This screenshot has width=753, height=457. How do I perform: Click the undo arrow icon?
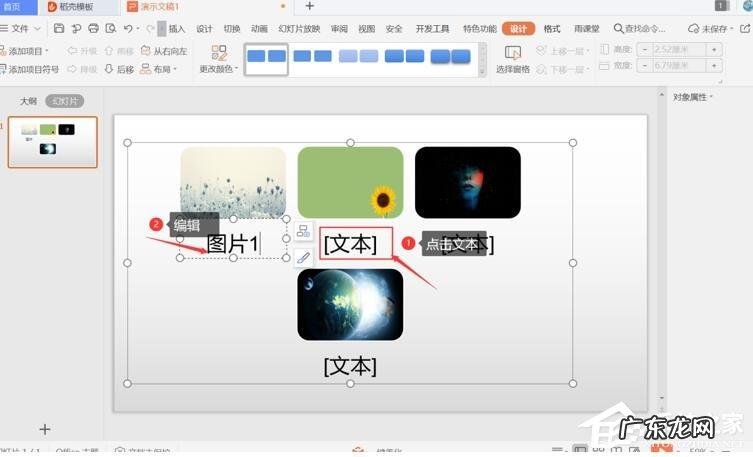click(x=128, y=28)
